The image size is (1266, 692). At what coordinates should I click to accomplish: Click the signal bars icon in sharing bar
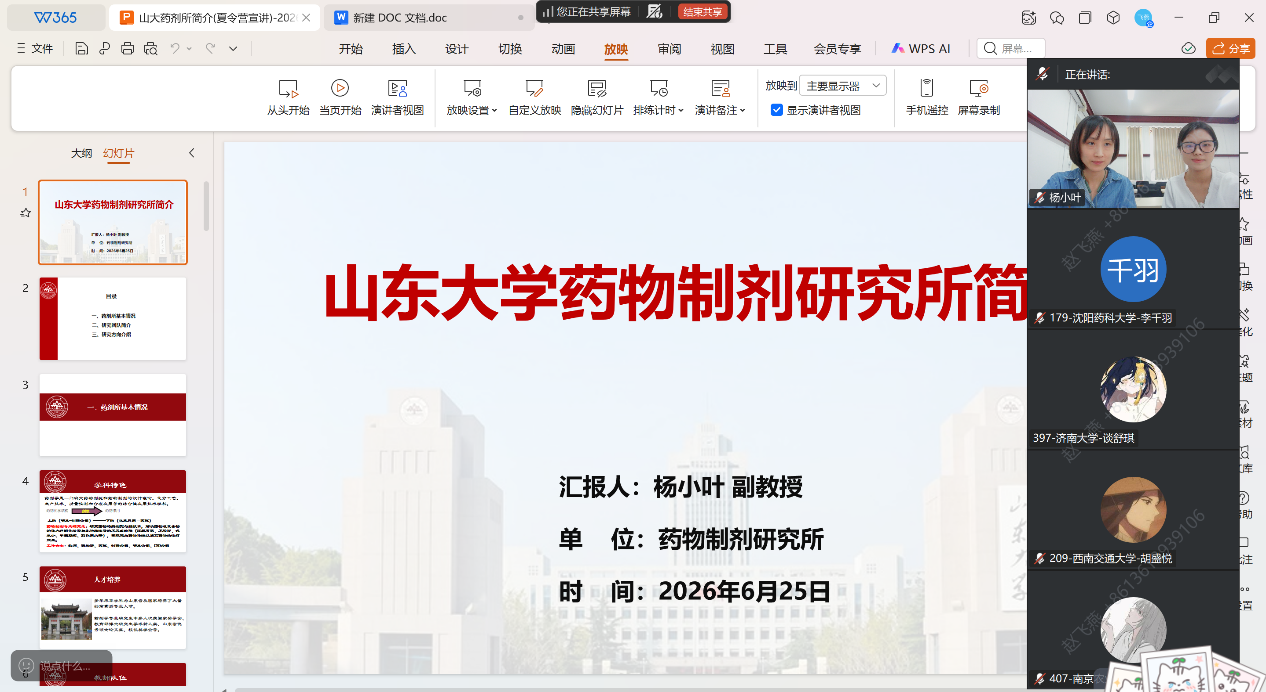point(548,11)
